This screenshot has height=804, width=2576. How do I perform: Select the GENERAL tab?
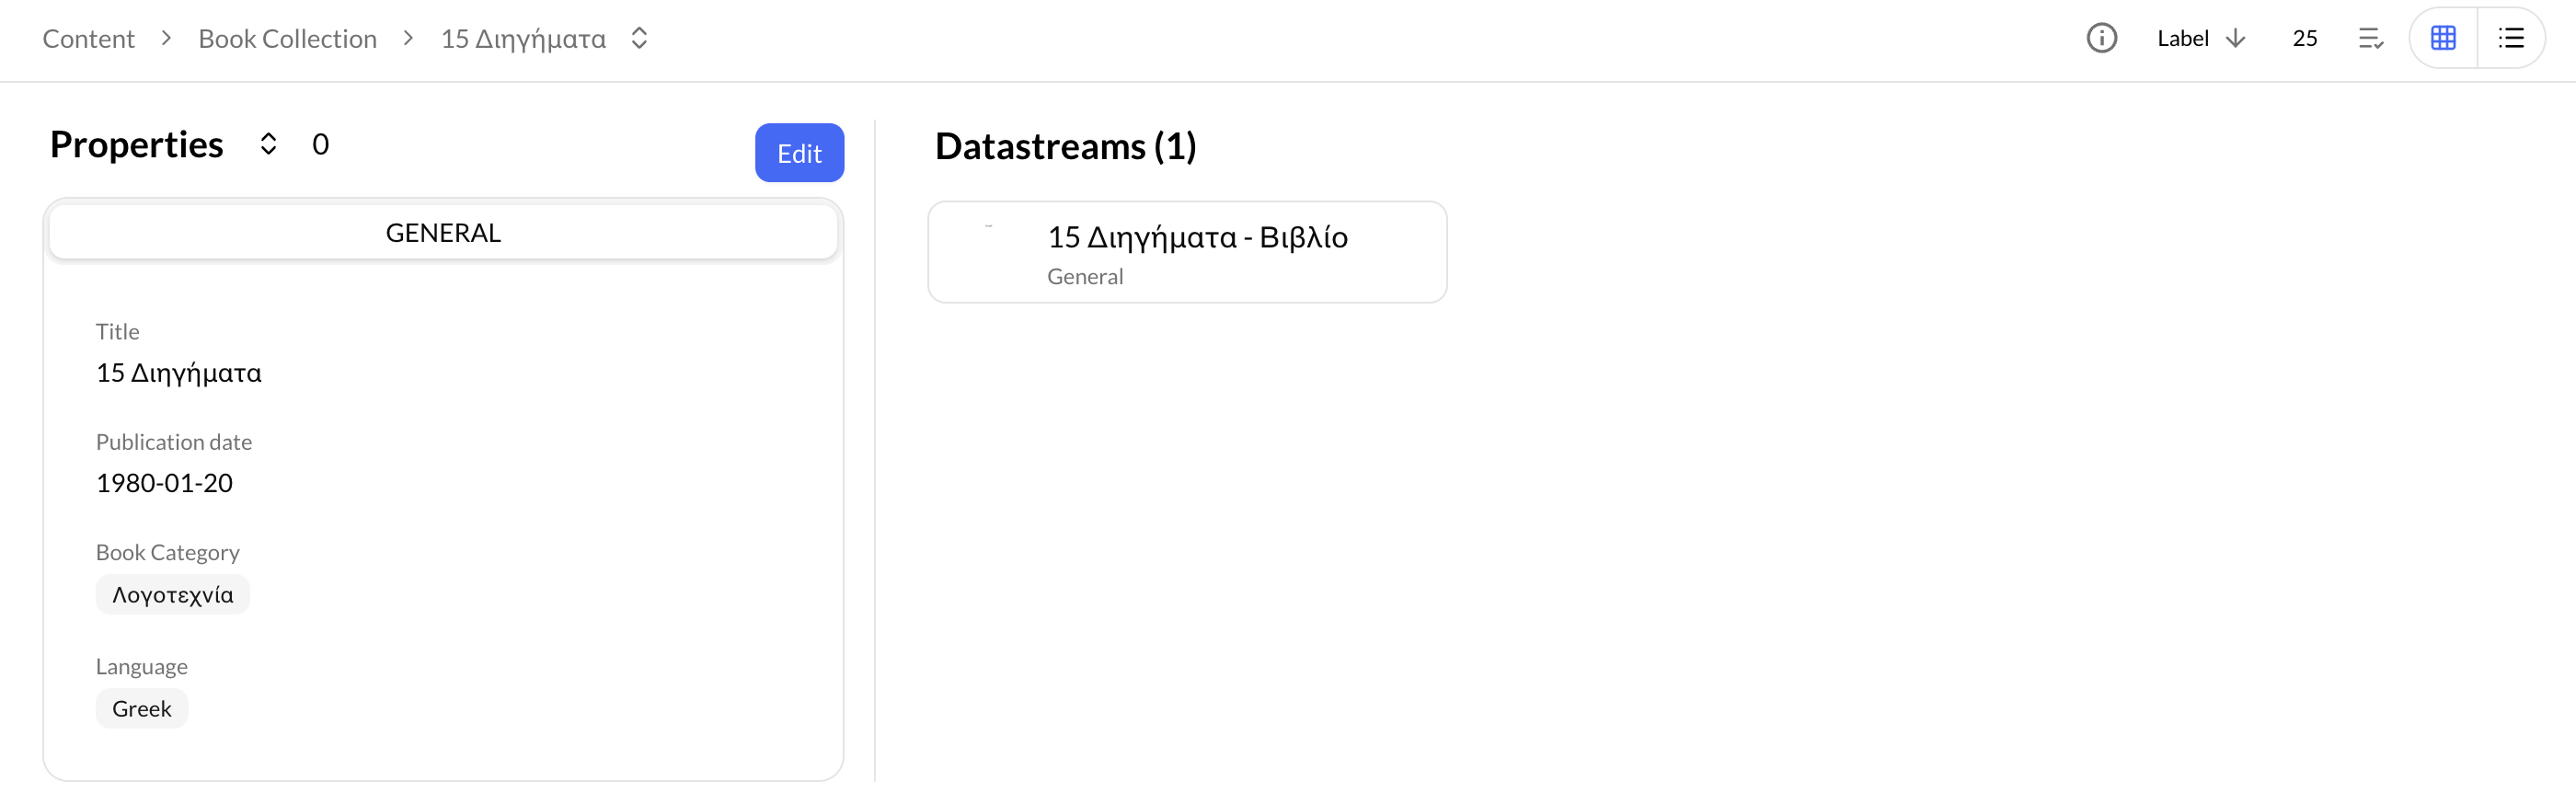point(443,231)
